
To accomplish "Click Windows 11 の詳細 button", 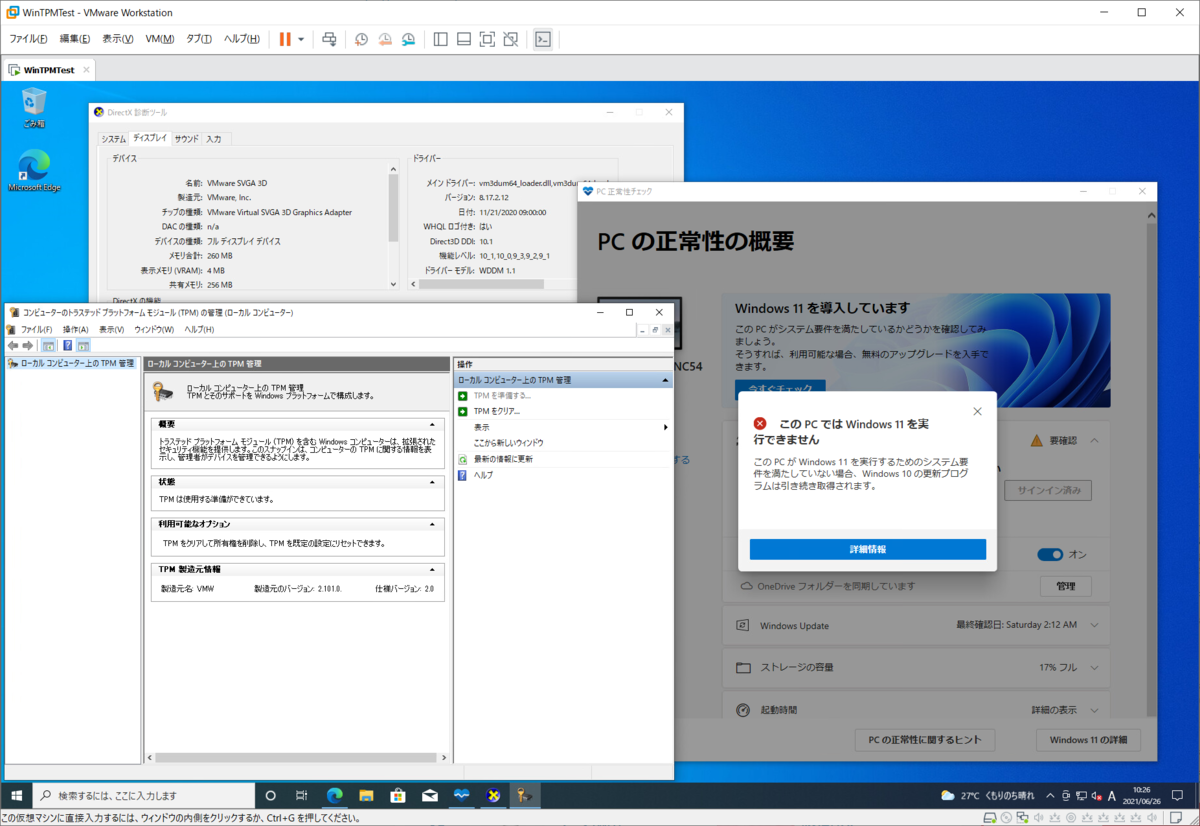I will click(x=1088, y=740).
